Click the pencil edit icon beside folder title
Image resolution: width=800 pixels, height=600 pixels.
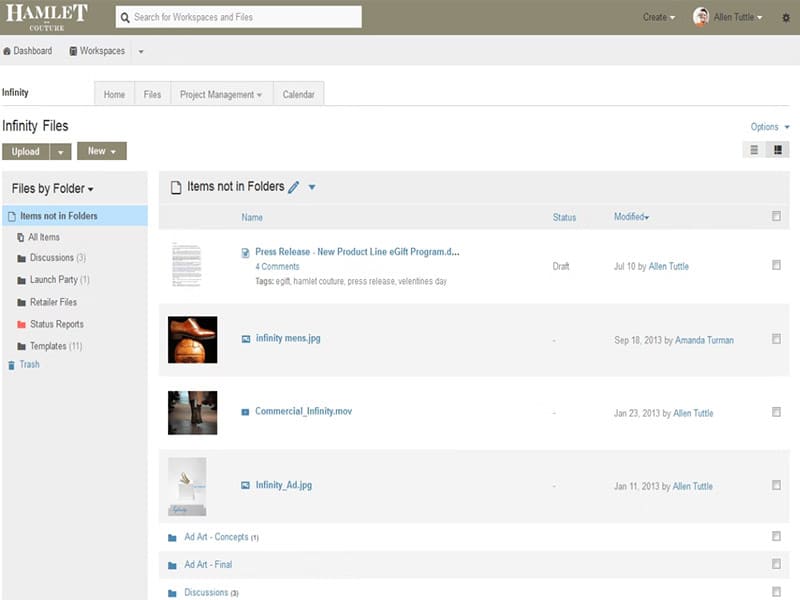pos(293,187)
